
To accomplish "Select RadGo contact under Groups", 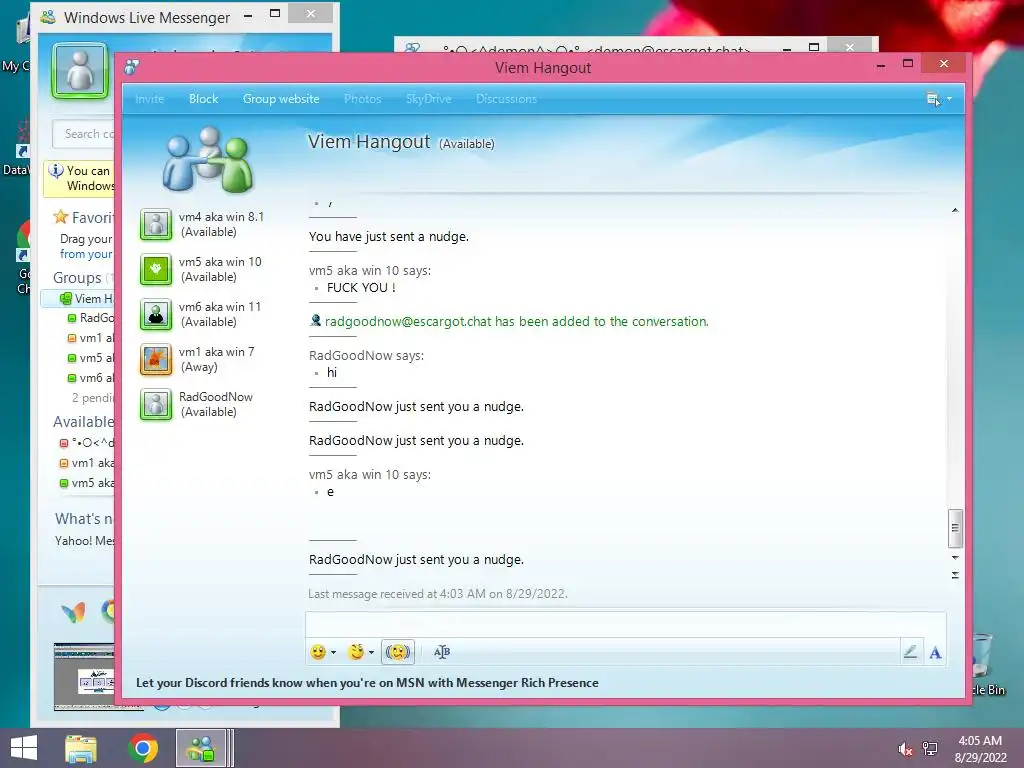I will (97, 318).
